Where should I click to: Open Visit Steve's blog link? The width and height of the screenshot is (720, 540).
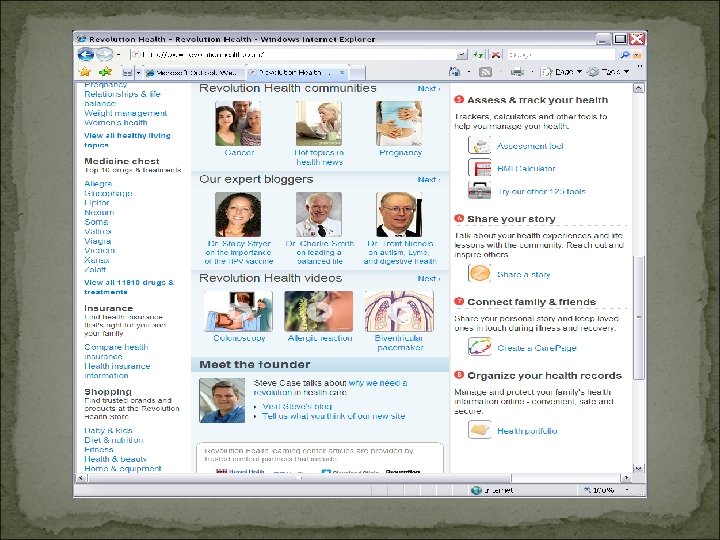[x=297, y=406]
